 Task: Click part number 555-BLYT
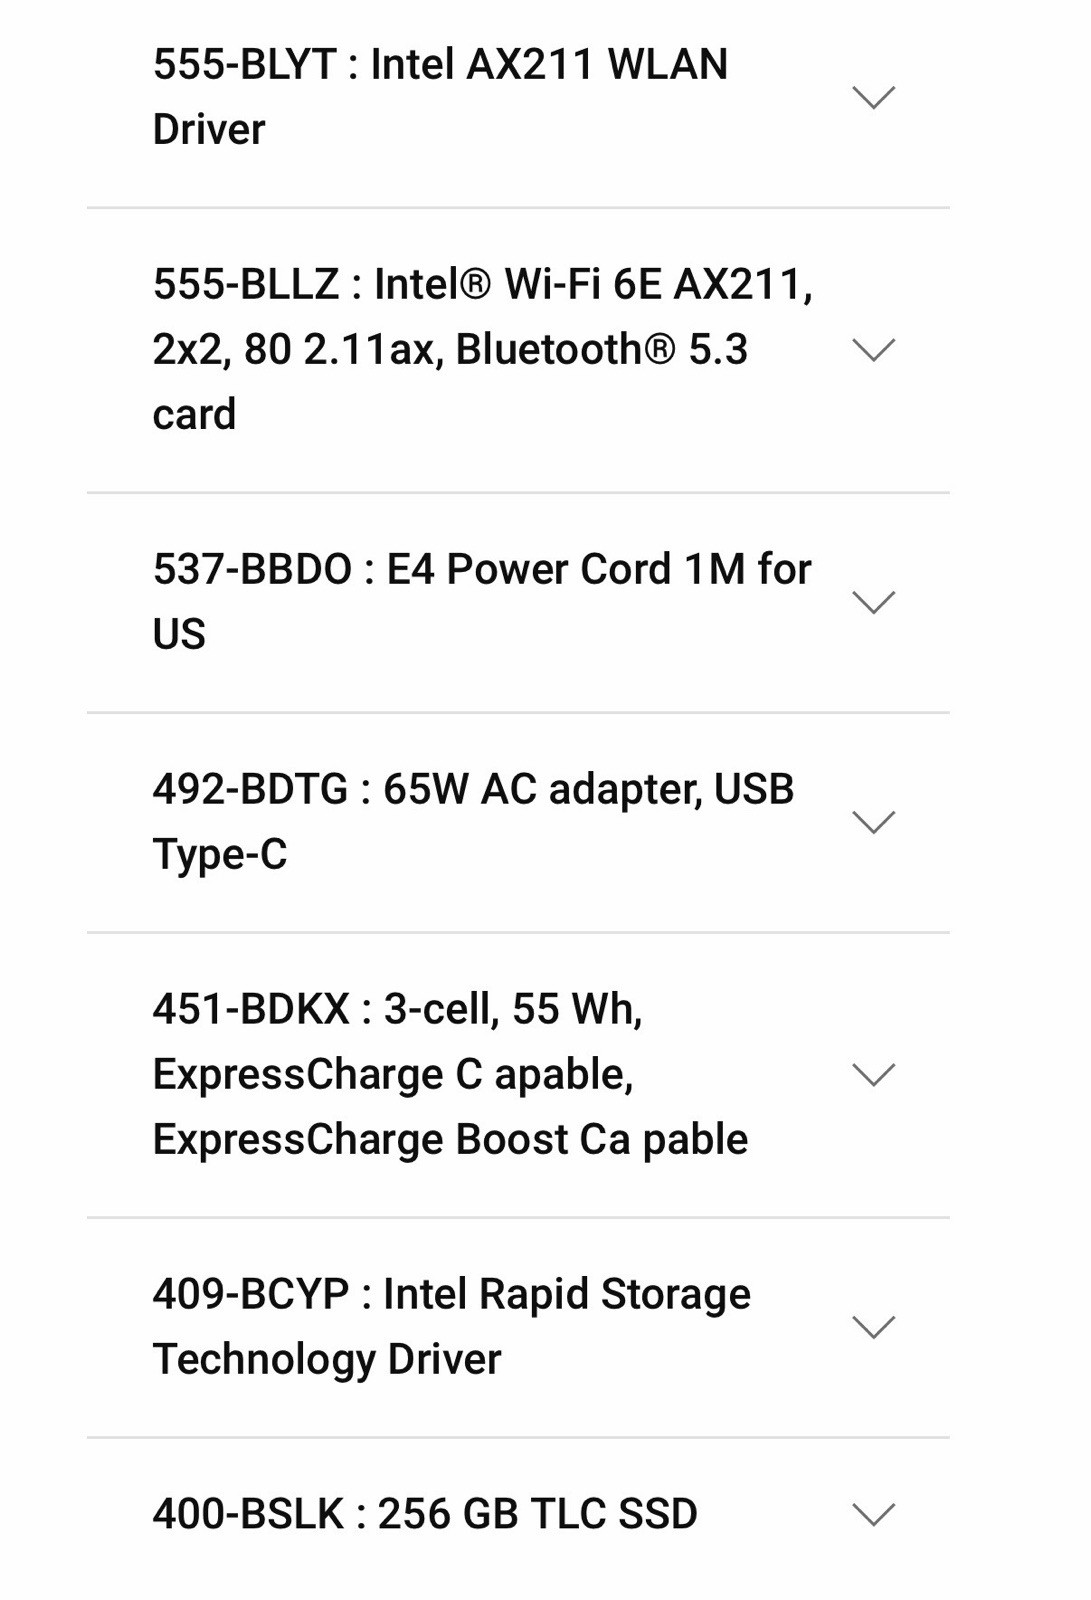[x=245, y=65]
